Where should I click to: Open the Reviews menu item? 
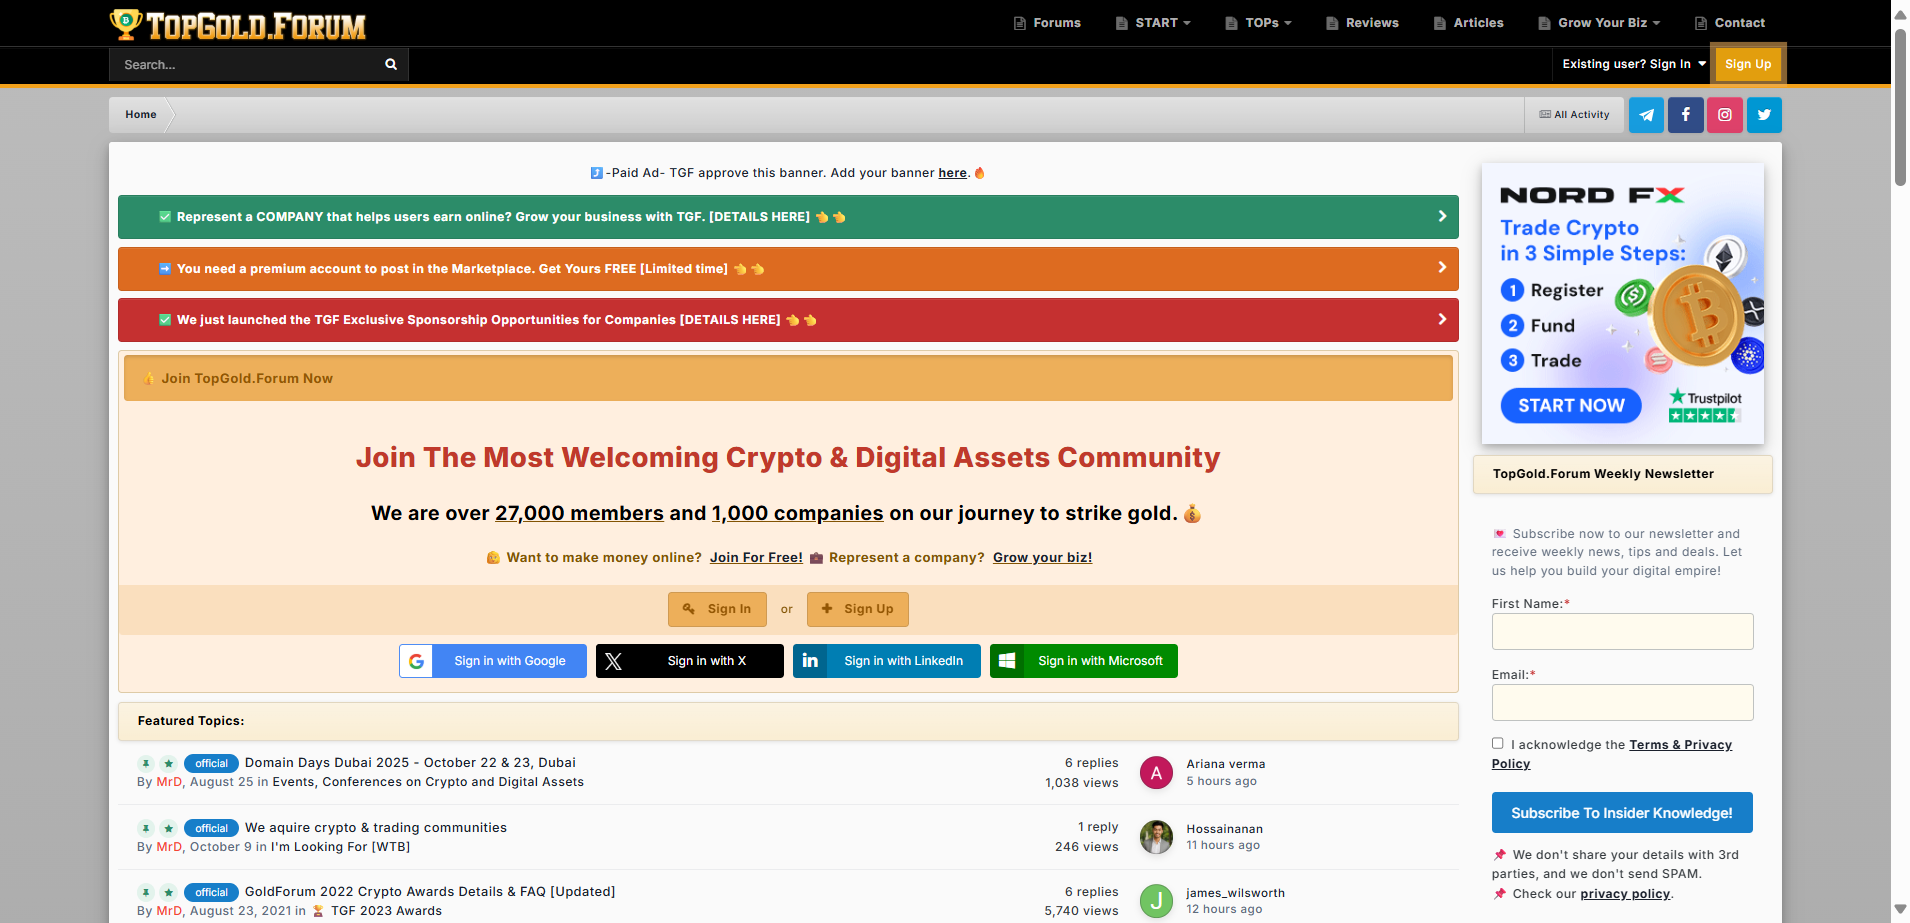1363,23
